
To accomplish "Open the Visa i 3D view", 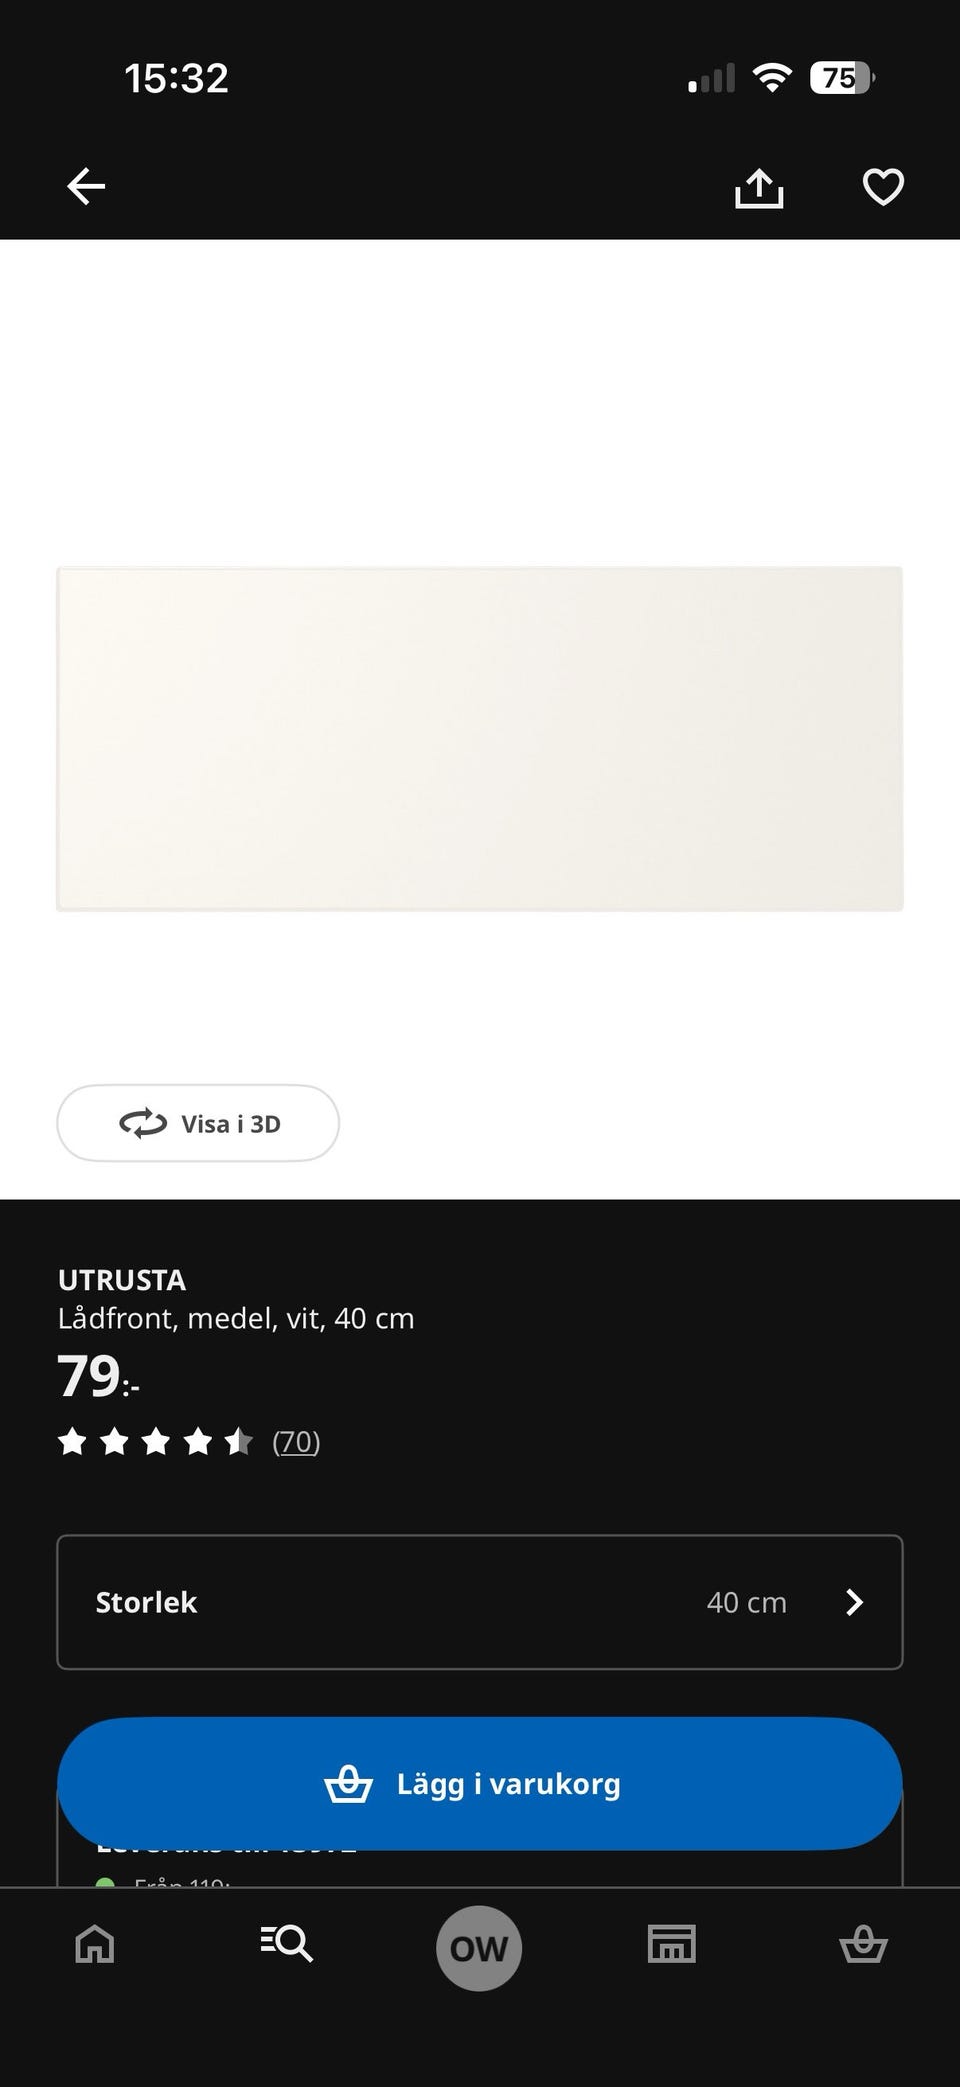I will (198, 1123).
